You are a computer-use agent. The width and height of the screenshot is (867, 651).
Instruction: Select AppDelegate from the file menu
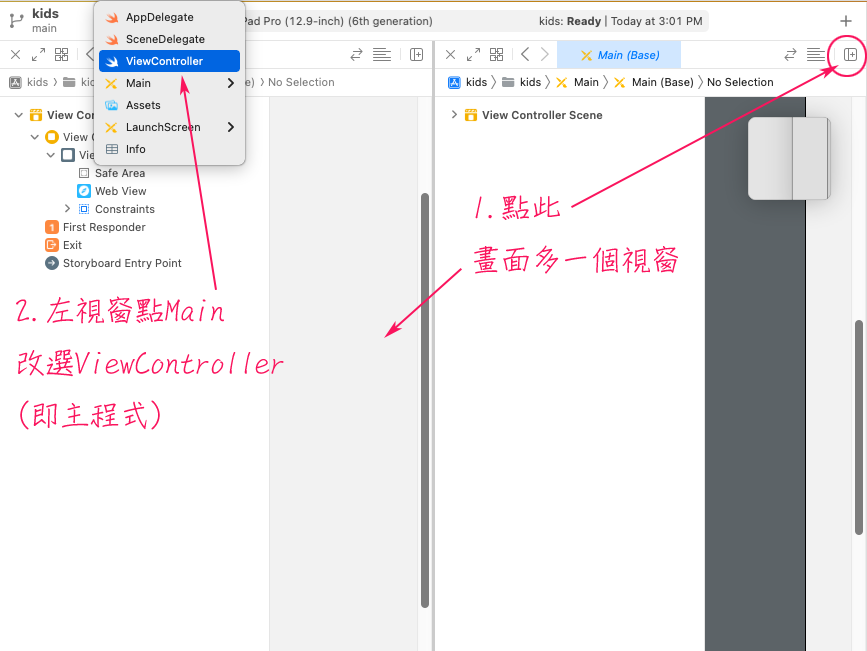pos(169,17)
